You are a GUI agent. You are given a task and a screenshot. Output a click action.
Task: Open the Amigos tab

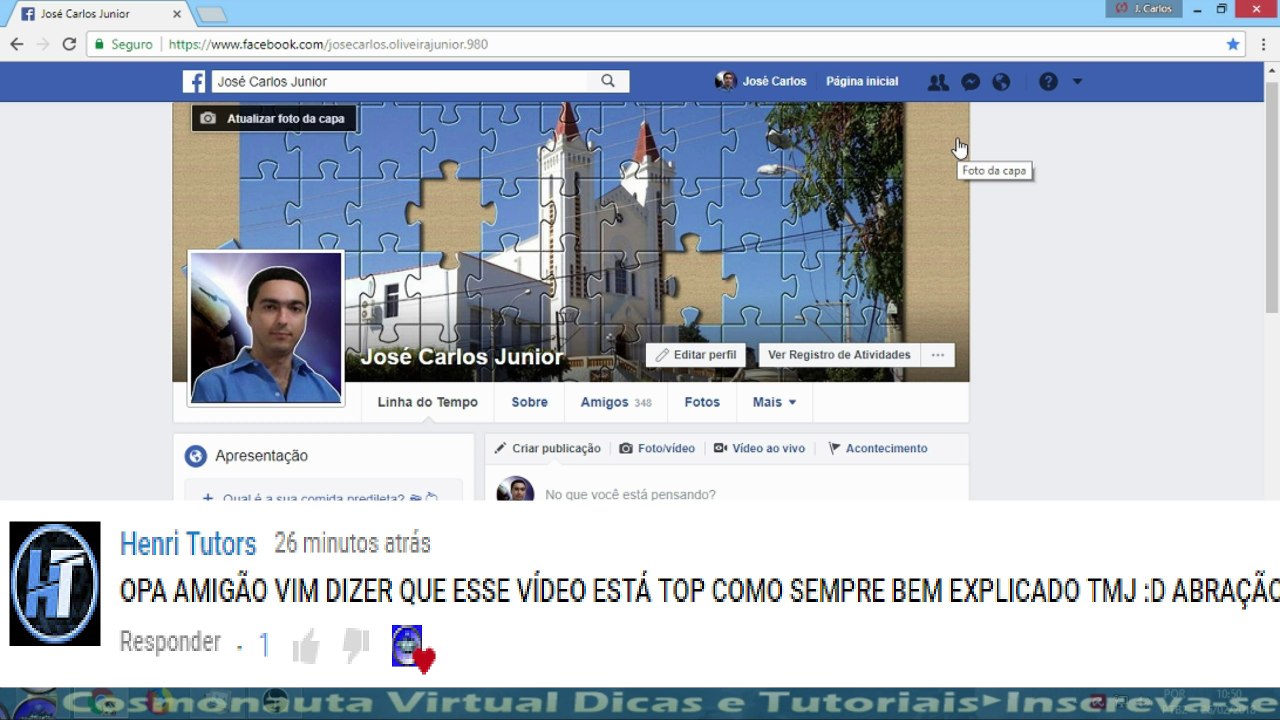tap(616, 402)
